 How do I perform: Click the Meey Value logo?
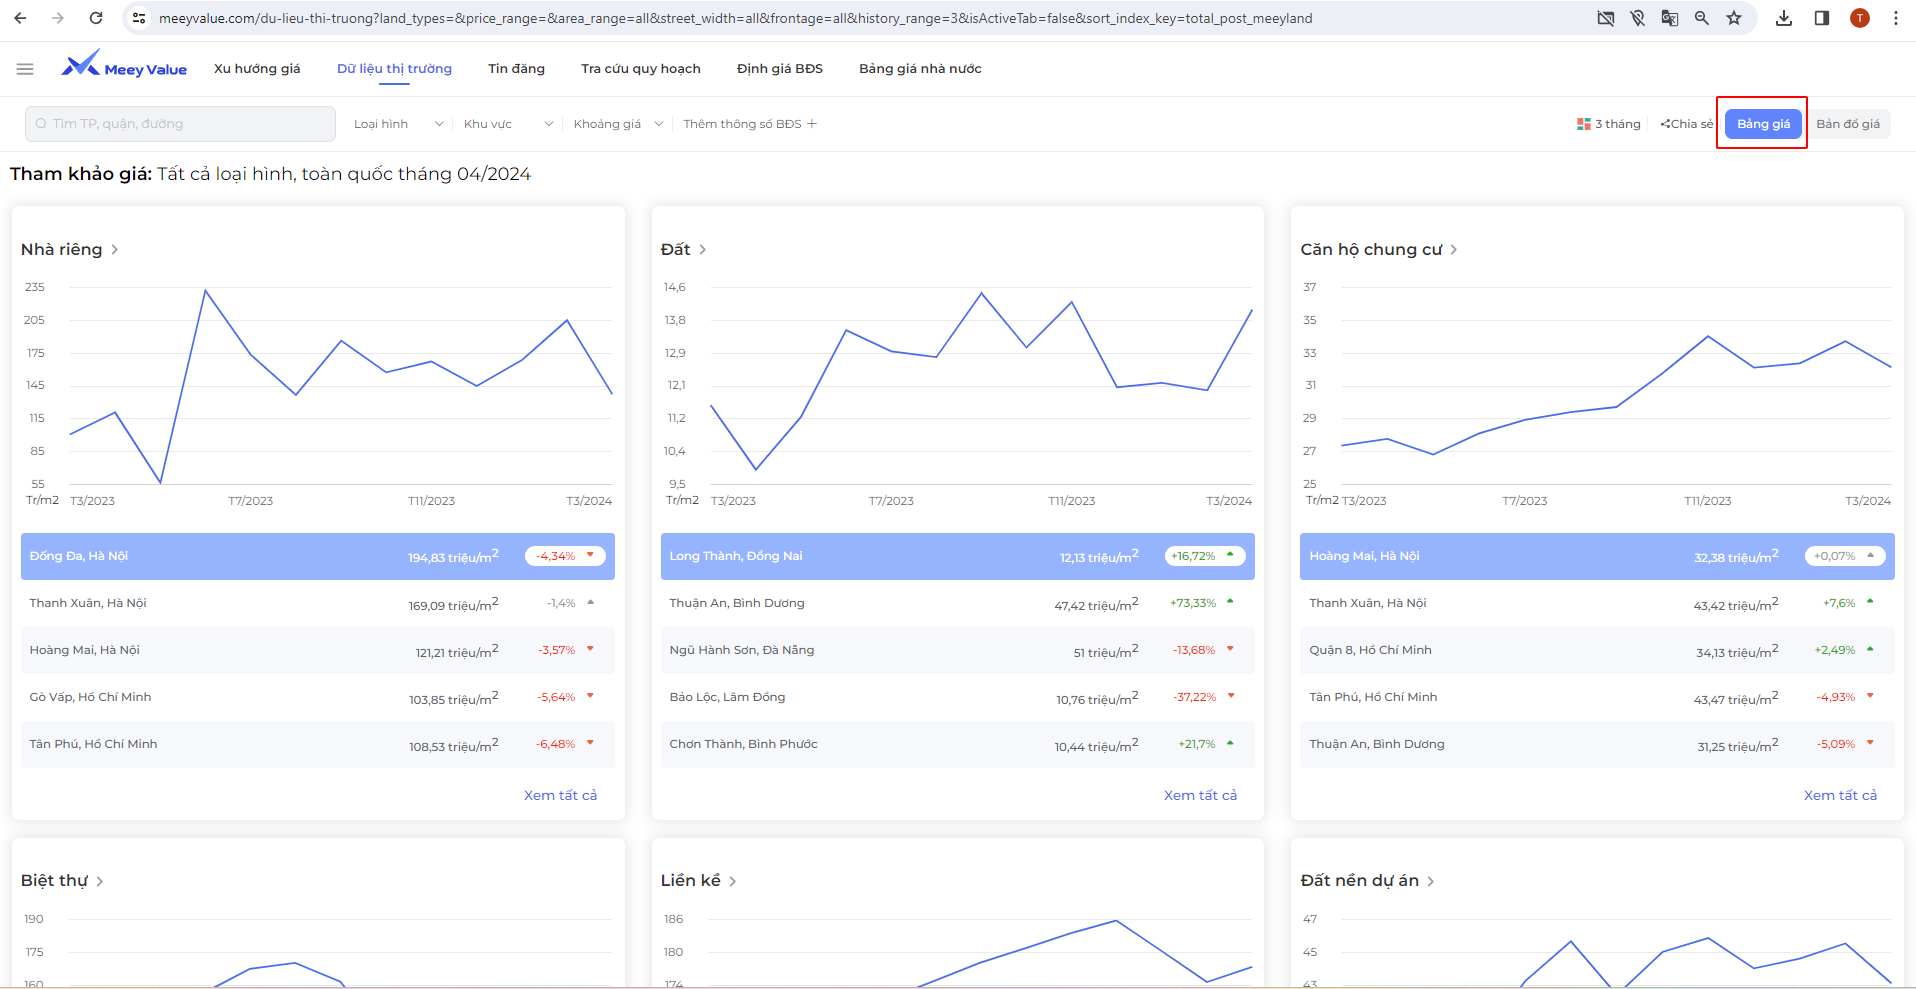124,66
